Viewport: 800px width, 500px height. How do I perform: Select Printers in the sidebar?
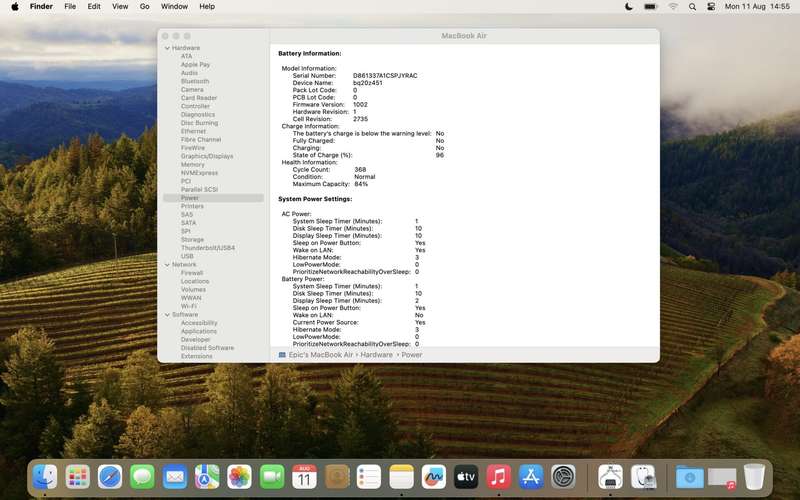click(192, 206)
